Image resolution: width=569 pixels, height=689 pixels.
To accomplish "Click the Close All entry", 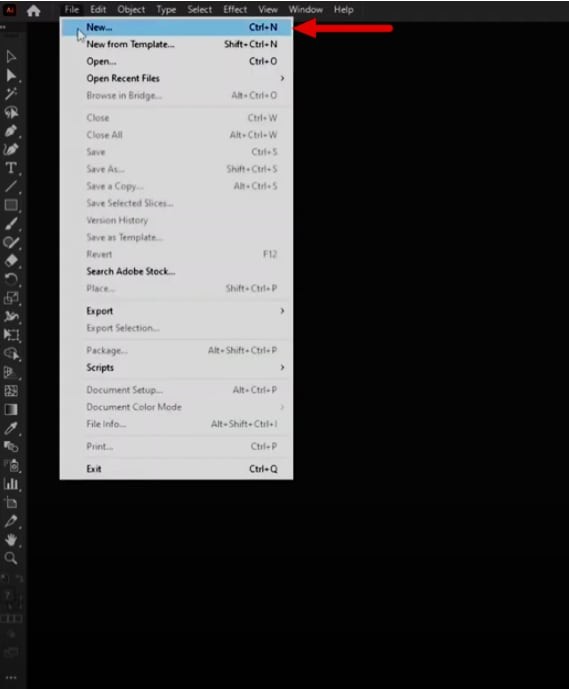I will (176, 135).
